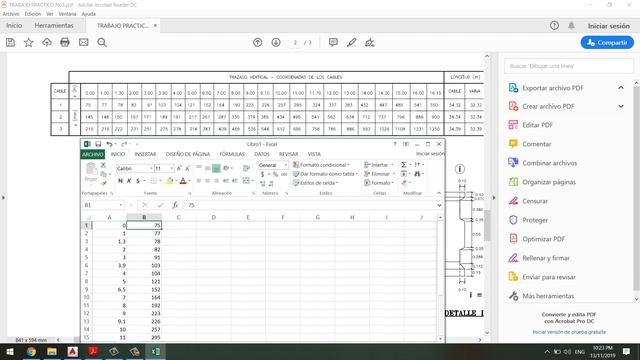The image size is (640, 360).
Task: Toggle underline S formatting in Excel
Action: pos(138,181)
